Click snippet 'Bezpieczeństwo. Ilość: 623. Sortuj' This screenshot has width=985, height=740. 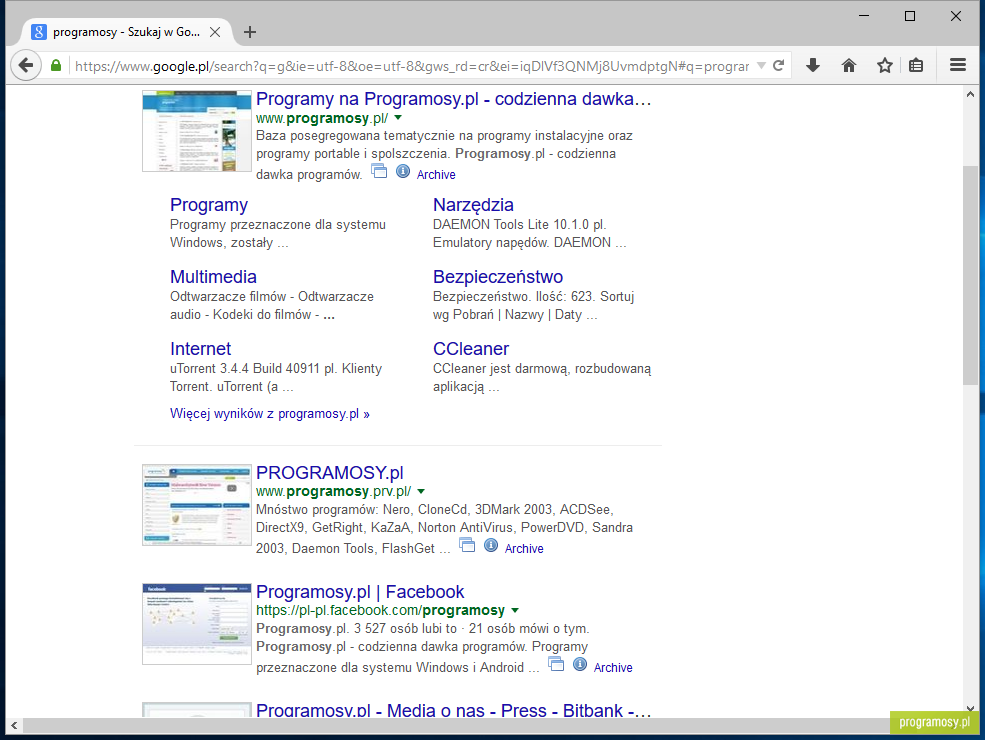point(533,297)
